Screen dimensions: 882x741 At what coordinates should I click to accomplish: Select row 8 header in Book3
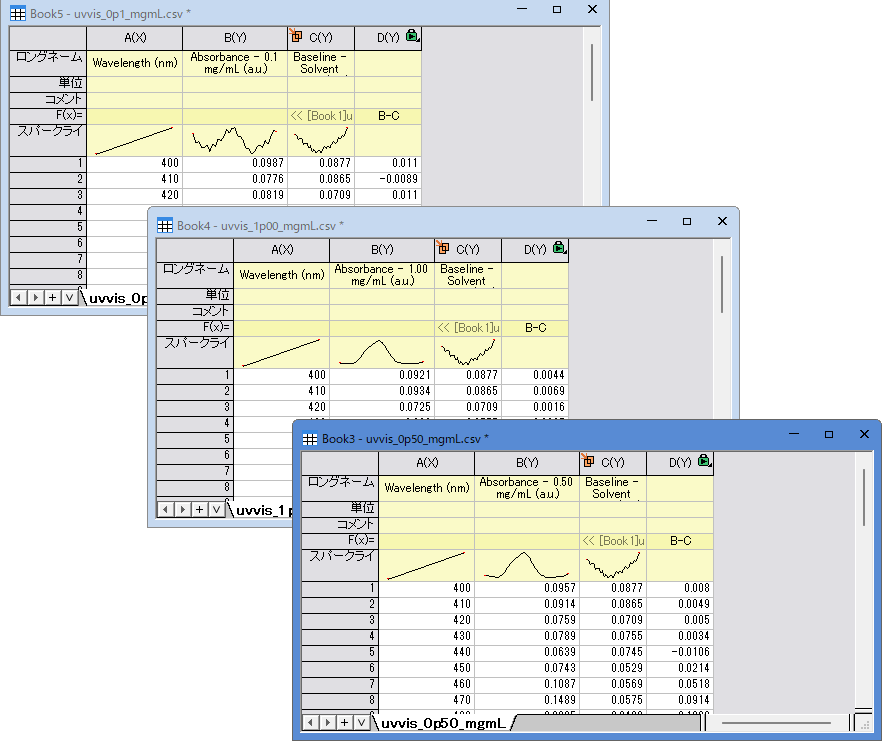coord(340,700)
